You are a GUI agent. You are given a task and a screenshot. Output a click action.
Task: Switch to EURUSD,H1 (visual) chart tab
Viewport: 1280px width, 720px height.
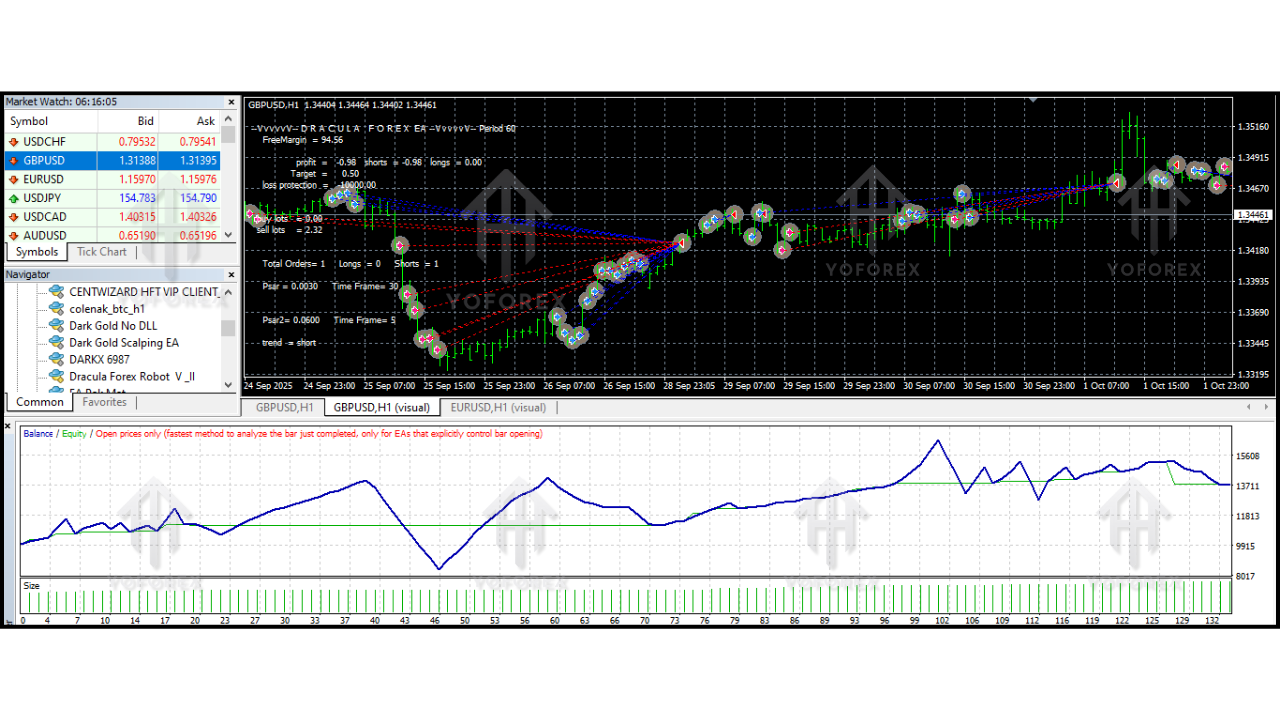(x=498, y=408)
